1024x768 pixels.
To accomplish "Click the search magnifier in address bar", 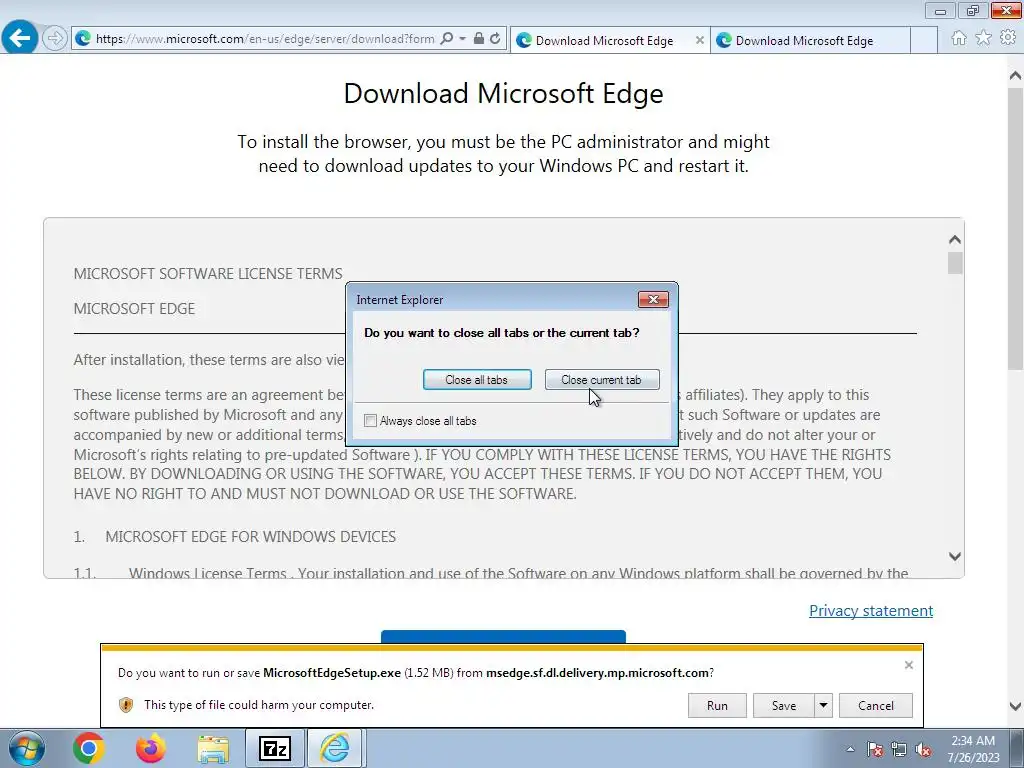I will point(447,39).
